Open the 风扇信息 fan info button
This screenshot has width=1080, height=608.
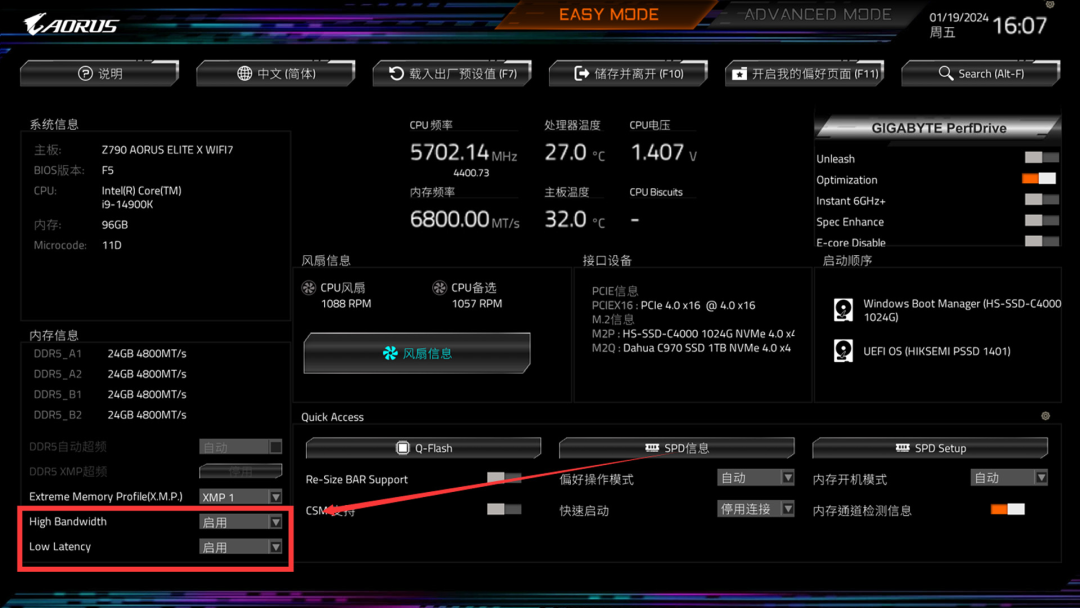(x=417, y=353)
